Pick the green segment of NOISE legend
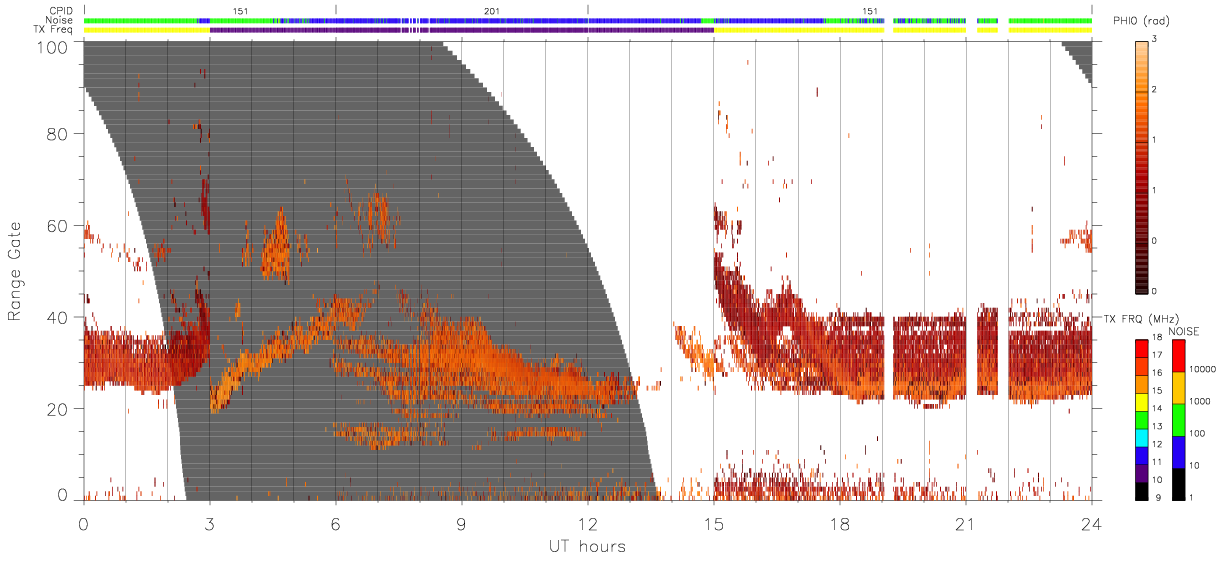The image size is (1228, 567). click(1181, 419)
